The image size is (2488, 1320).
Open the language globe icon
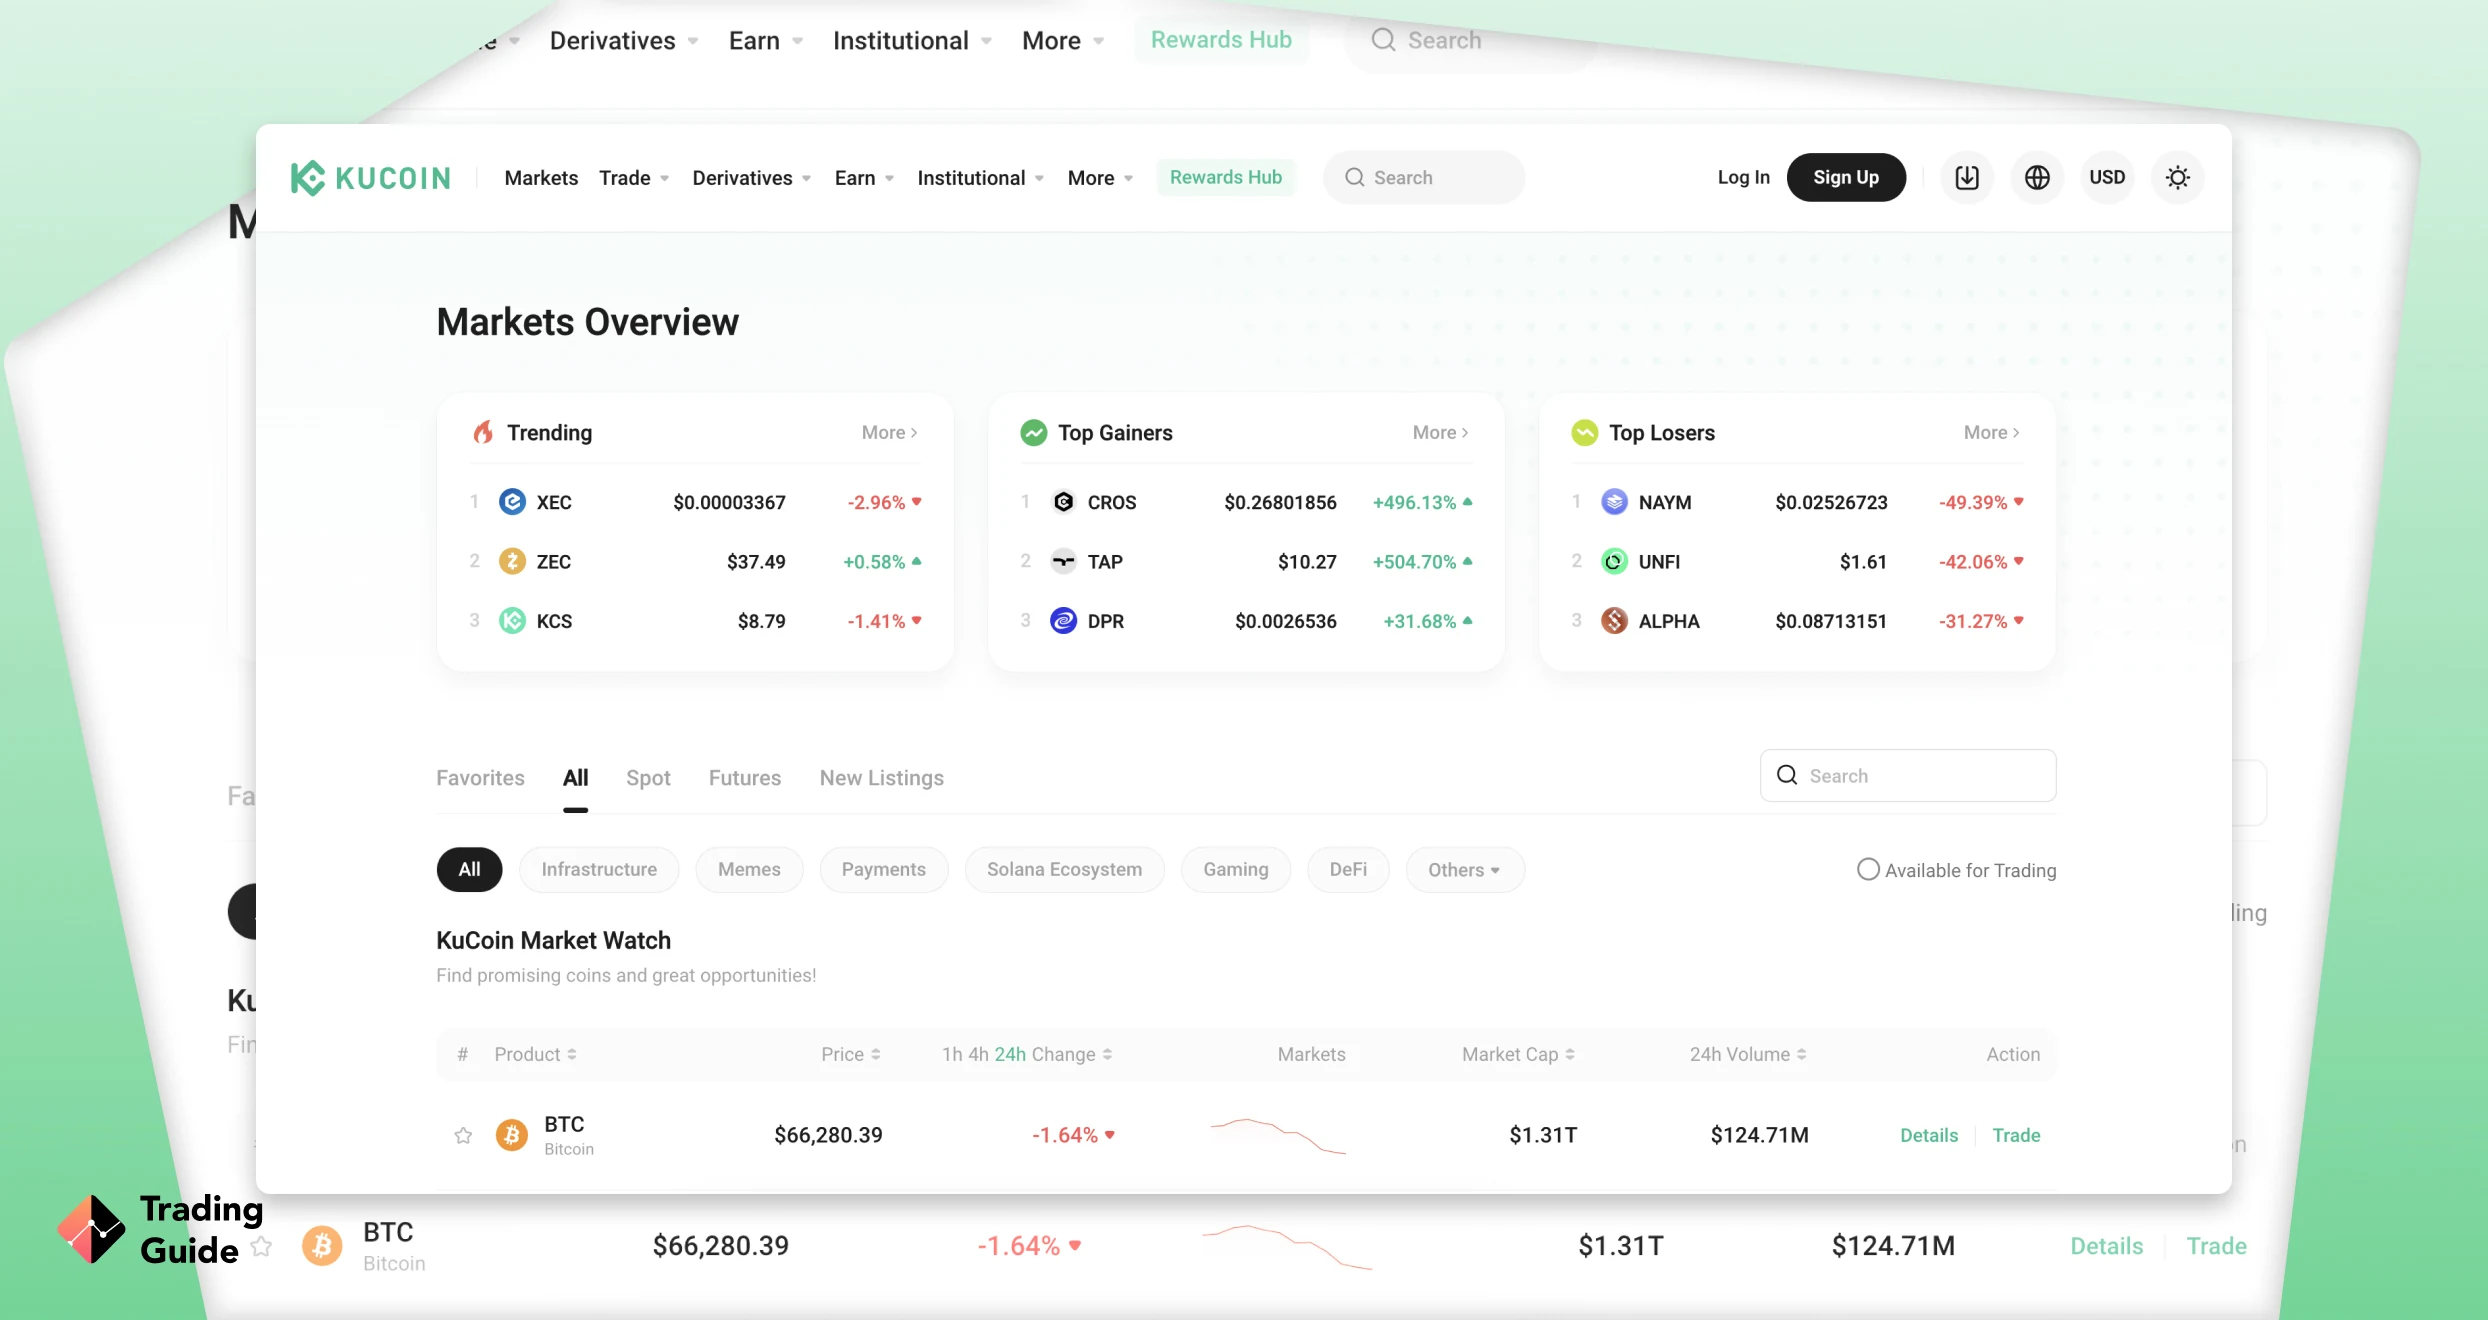[2037, 178]
